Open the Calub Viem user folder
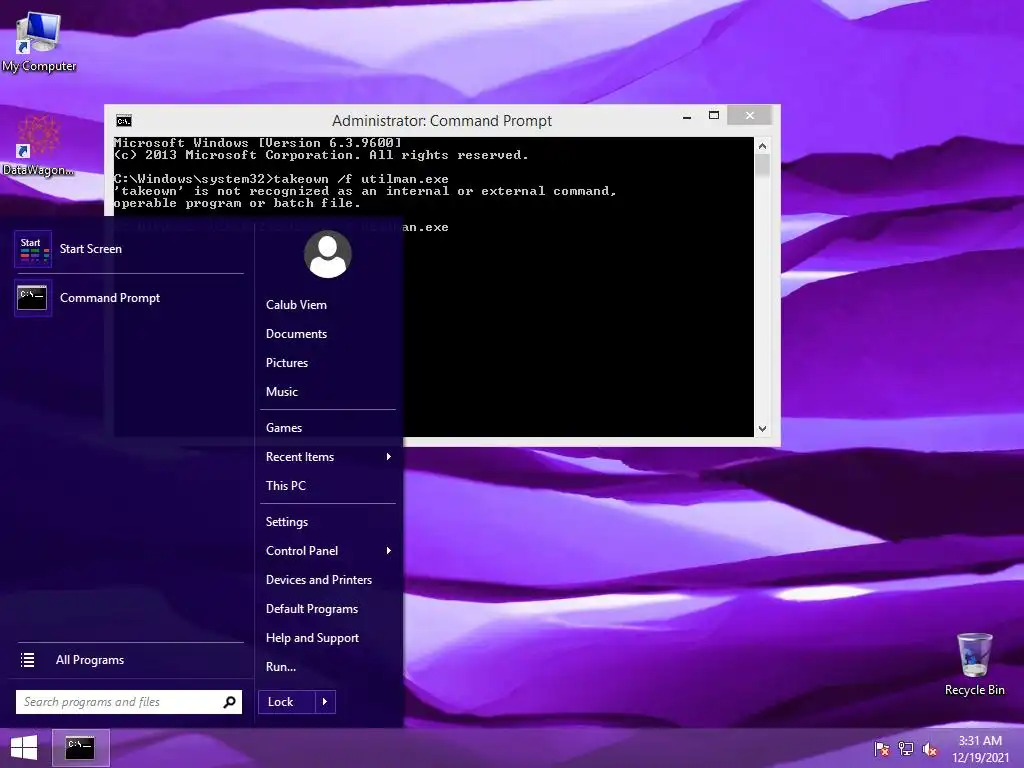The height and width of the screenshot is (768, 1024). [296, 305]
